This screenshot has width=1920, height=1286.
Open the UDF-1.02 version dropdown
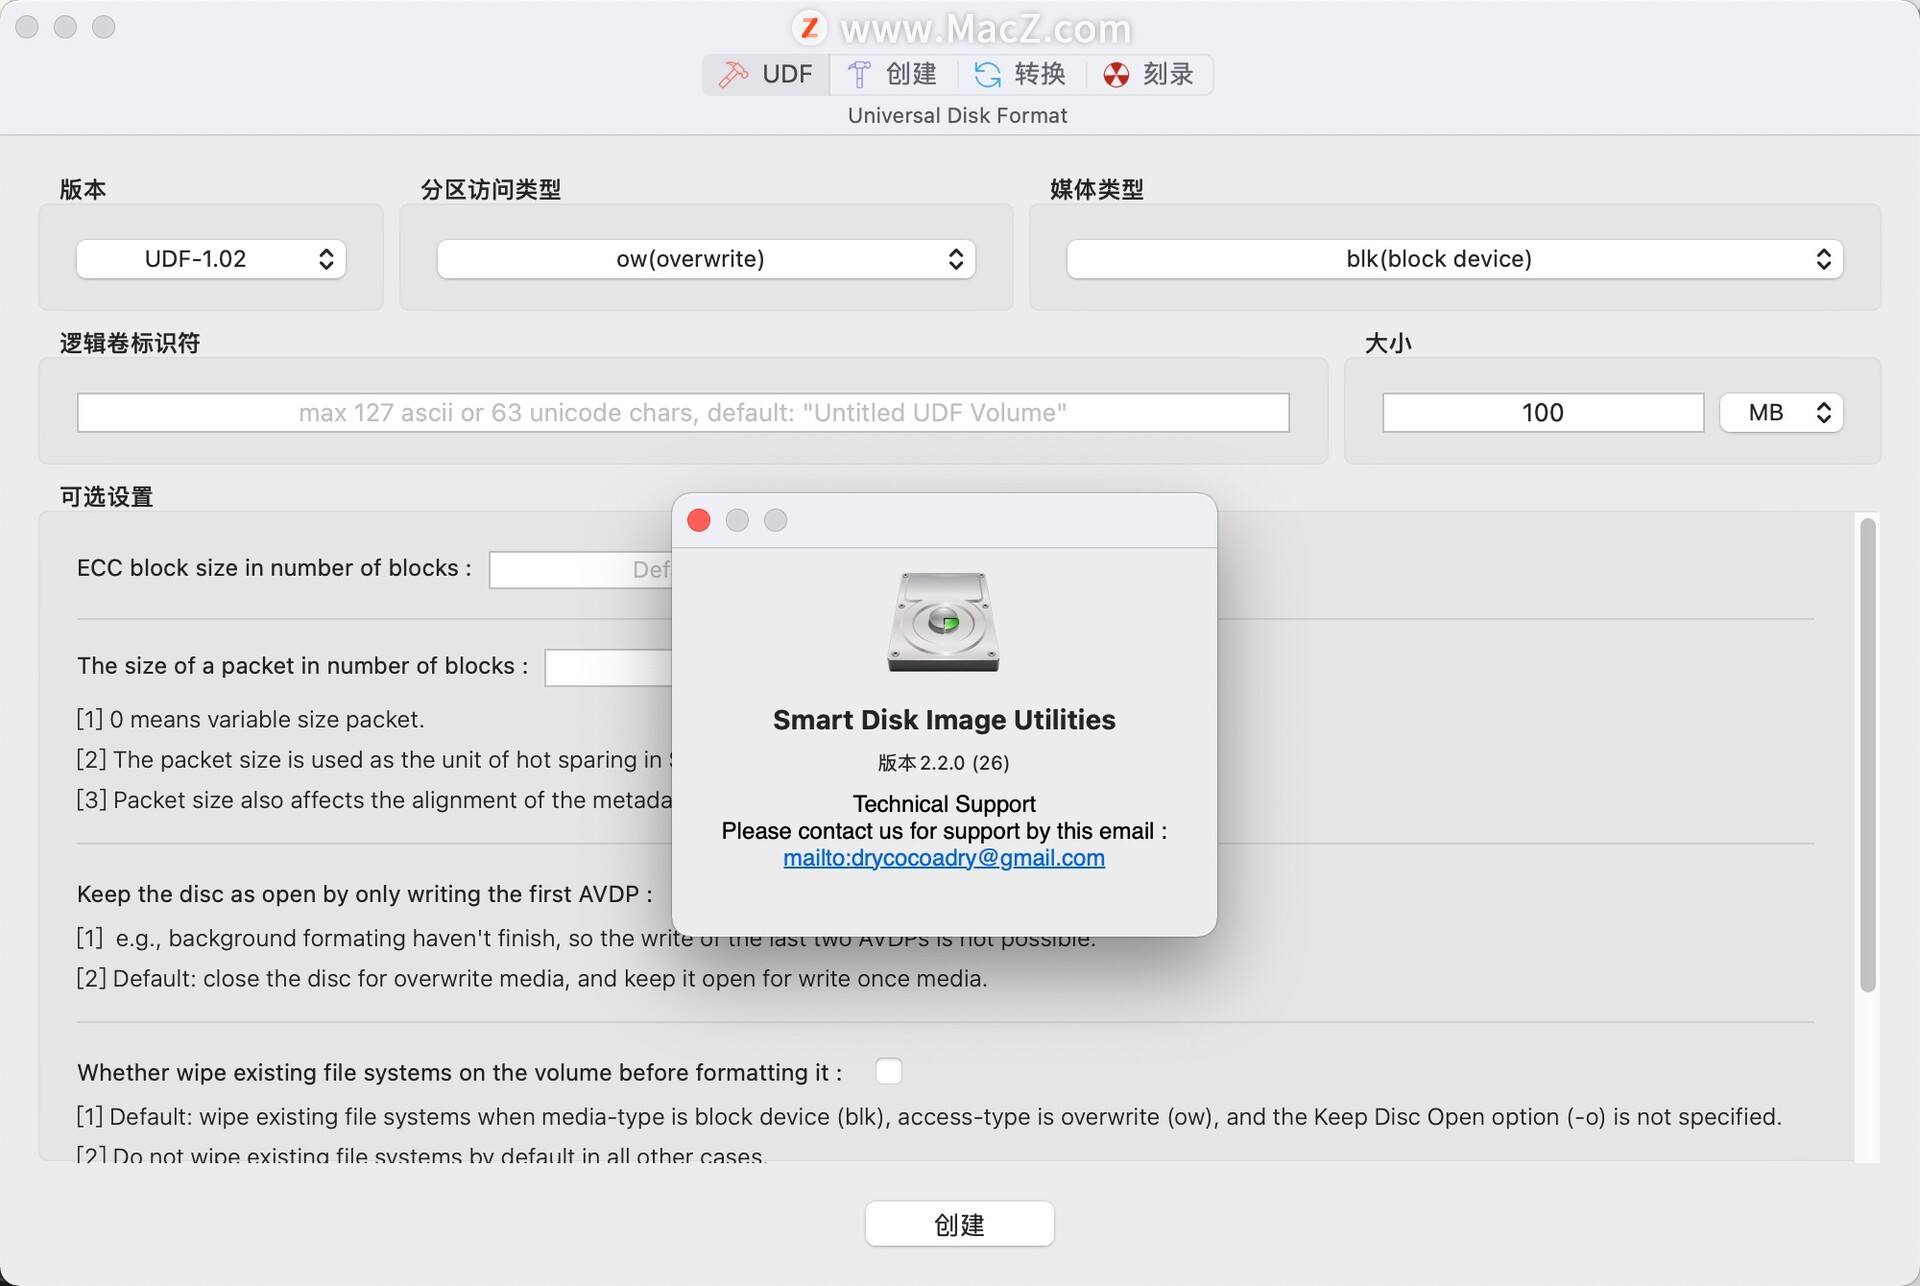click(211, 259)
